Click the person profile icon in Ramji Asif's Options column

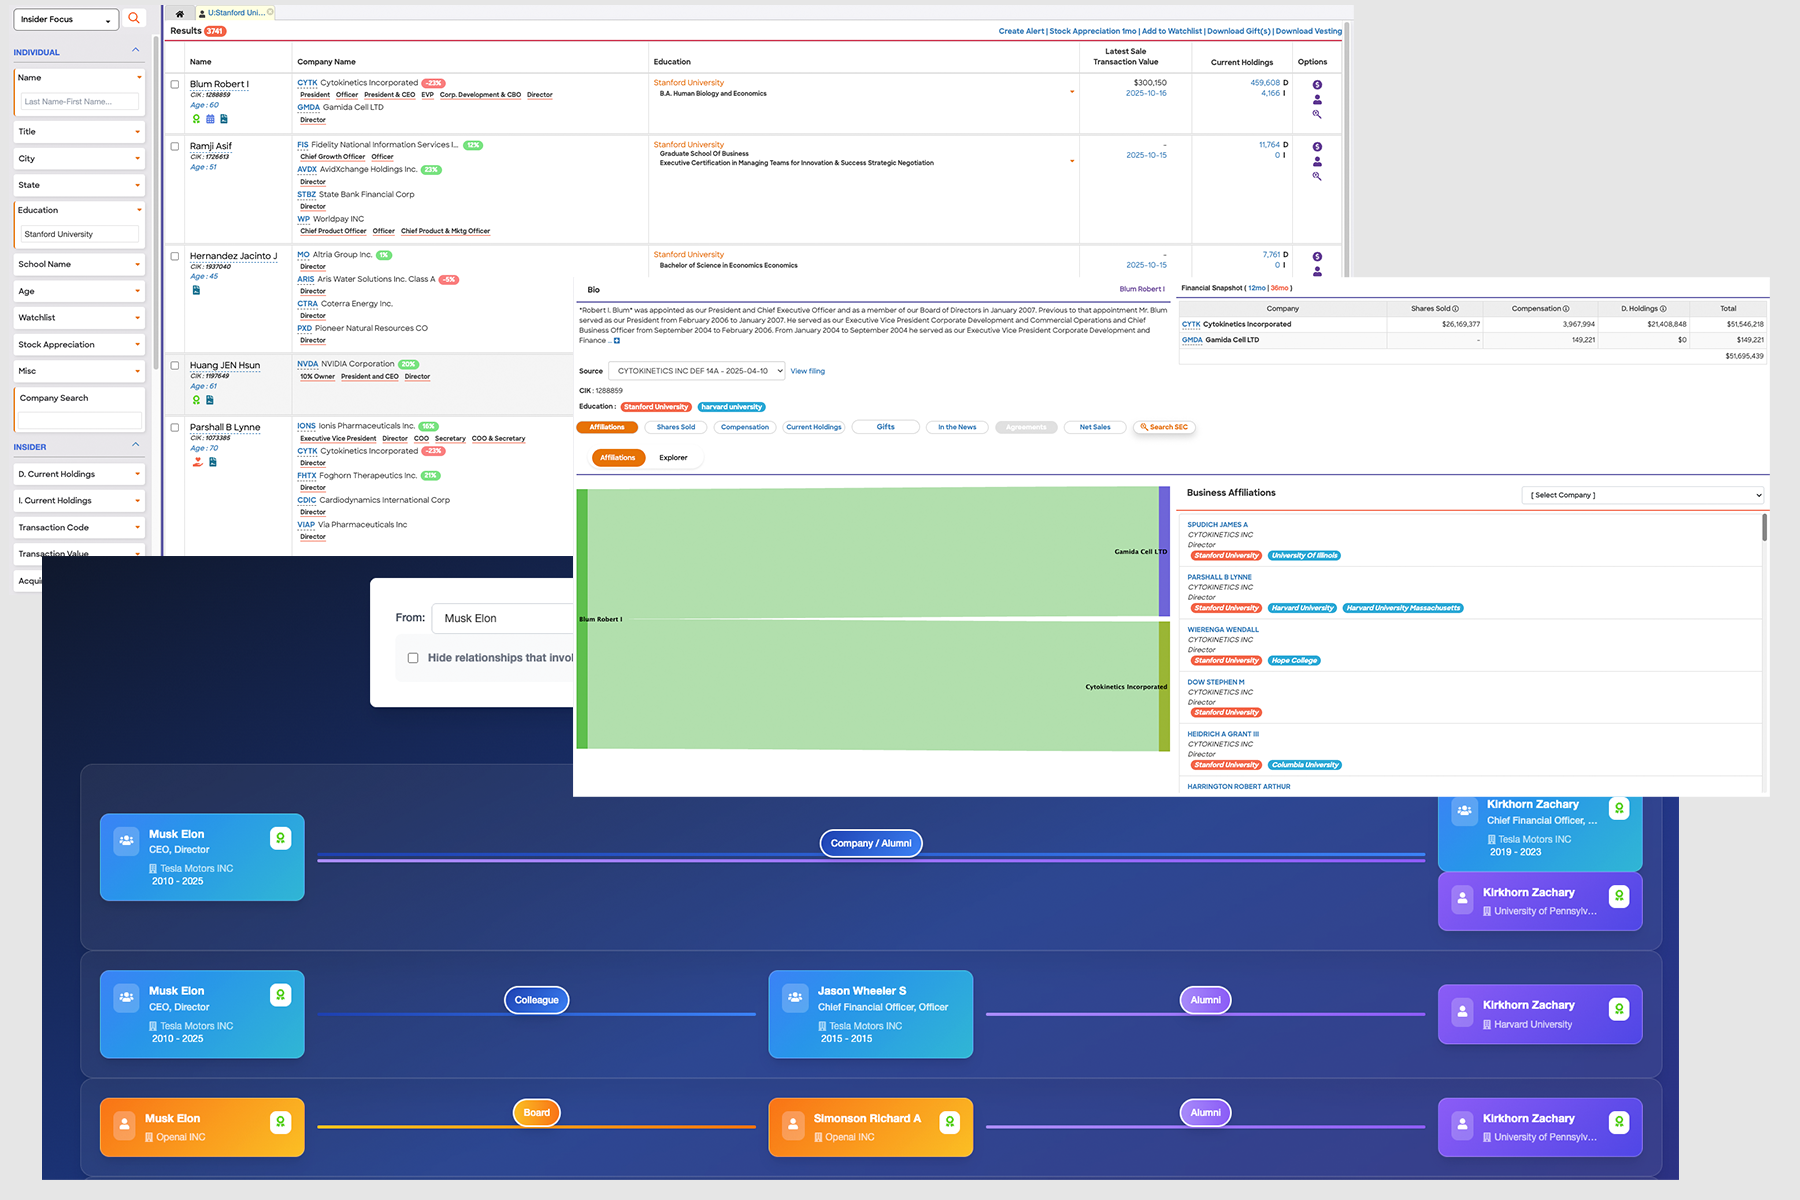[1317, 161]
